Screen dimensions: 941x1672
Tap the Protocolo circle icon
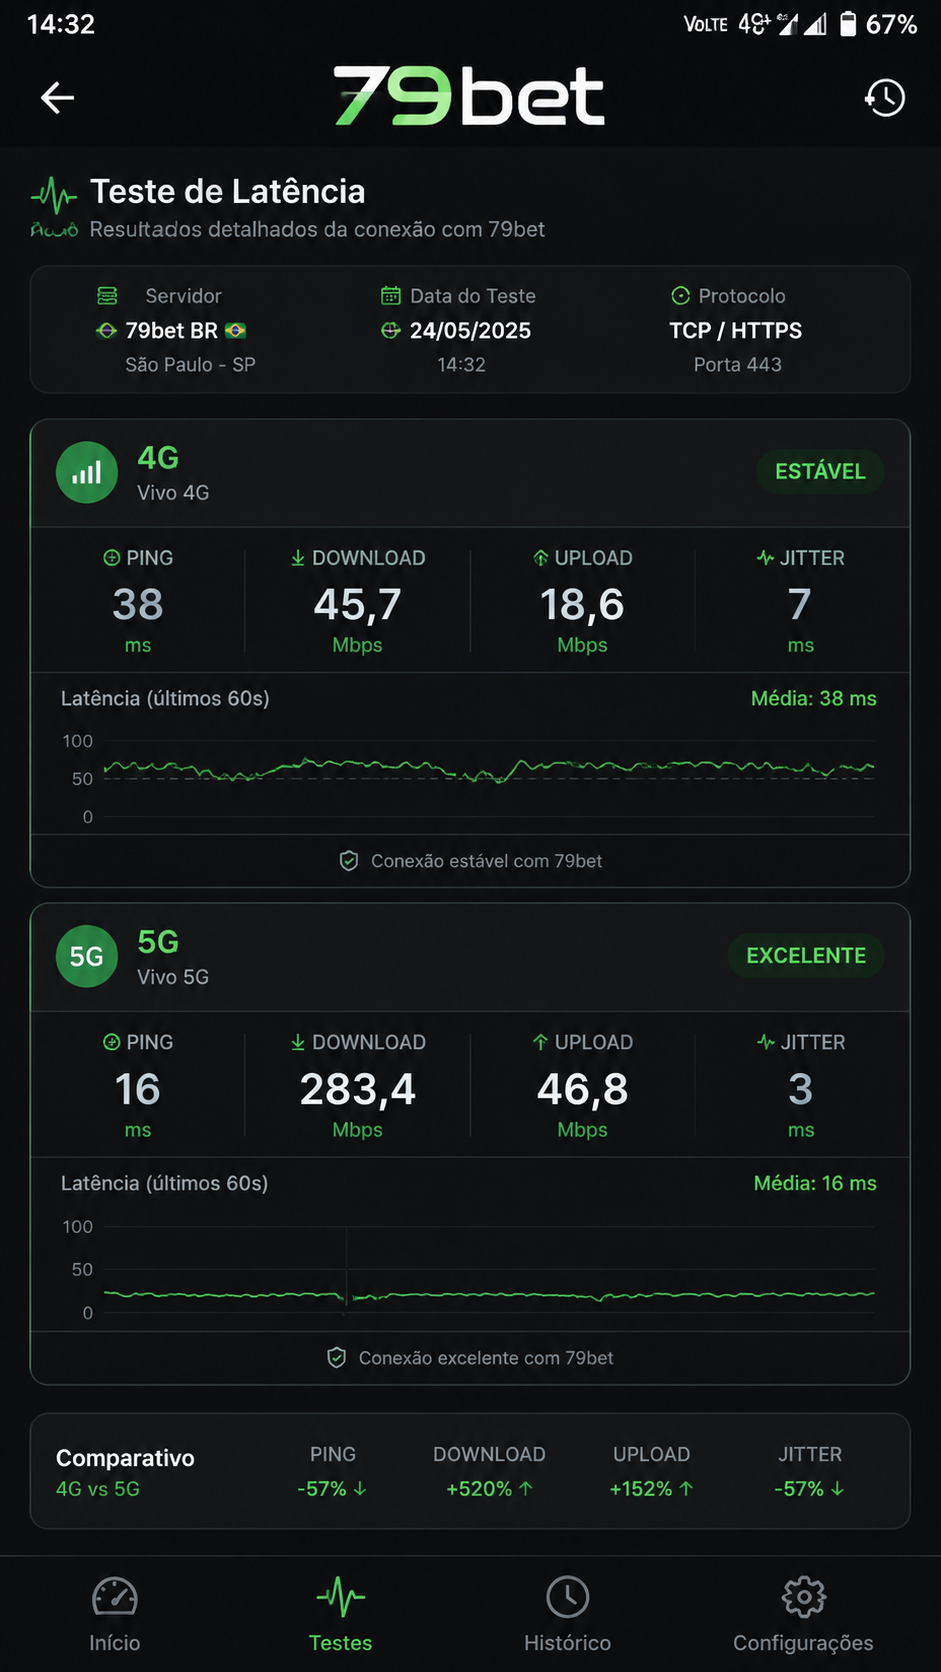point(681,296)
